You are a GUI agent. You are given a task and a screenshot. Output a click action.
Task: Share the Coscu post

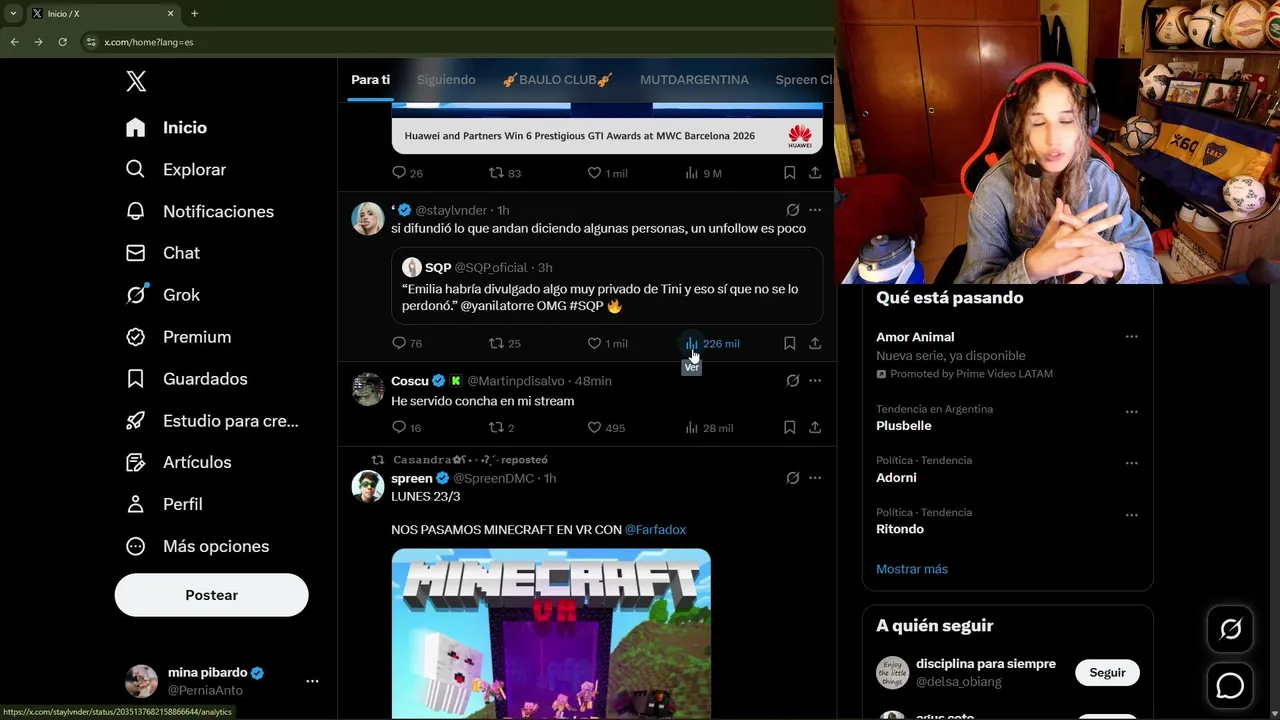815,427
